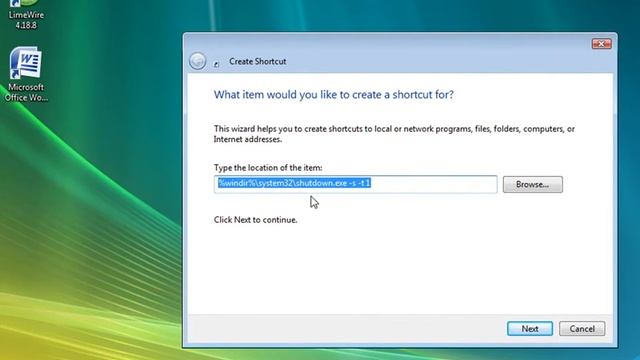
Task: Click the wizard description paragraph text
Action: 394,134
